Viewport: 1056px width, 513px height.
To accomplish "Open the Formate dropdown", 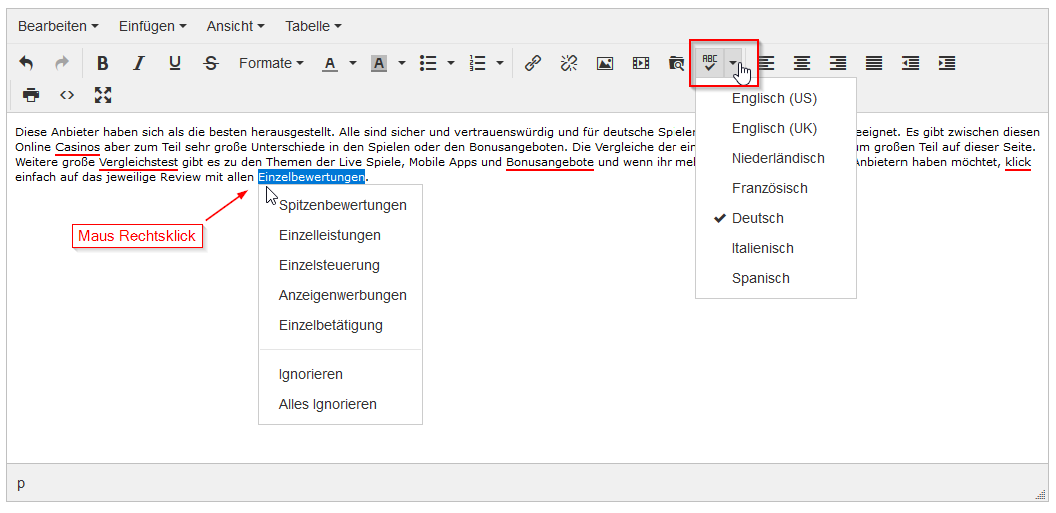I will (x=271, y=63).
